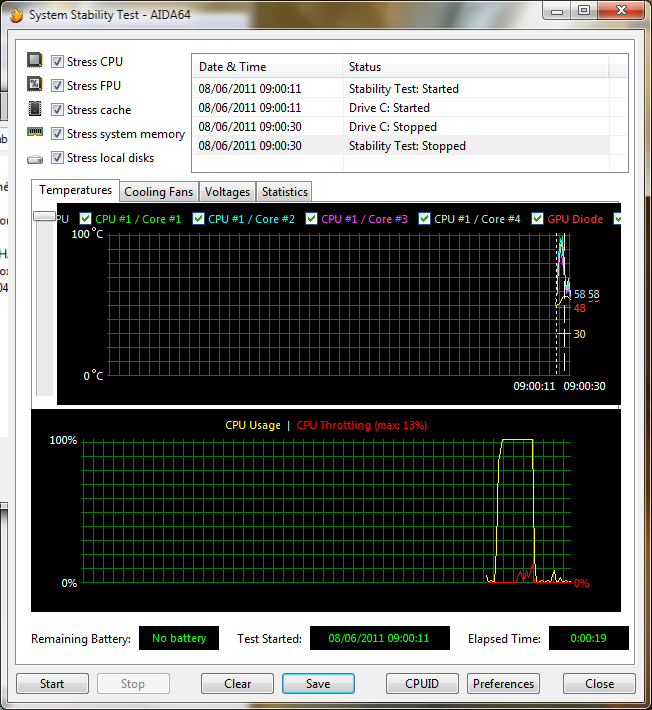Screen dimensions: 652x710
Task: Toggle the Stress local disks checkbox
Action: [57, 158]
